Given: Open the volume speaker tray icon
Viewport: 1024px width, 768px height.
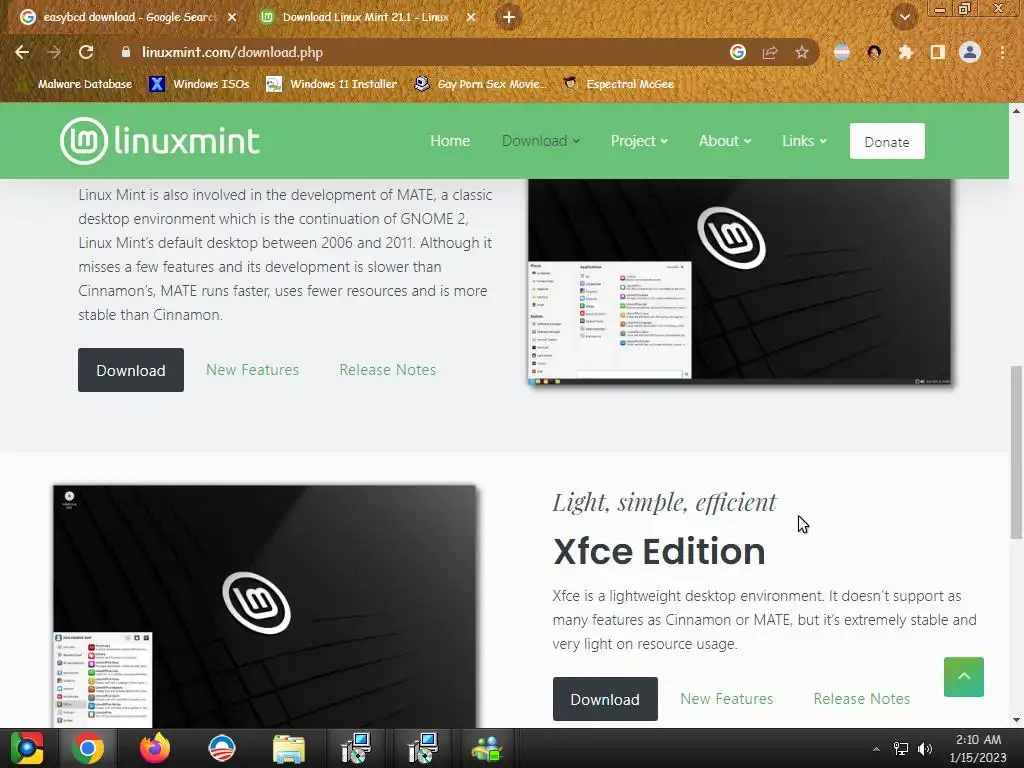Looking at the screenshot, I should pyautogui.click(x=925, y=749).
